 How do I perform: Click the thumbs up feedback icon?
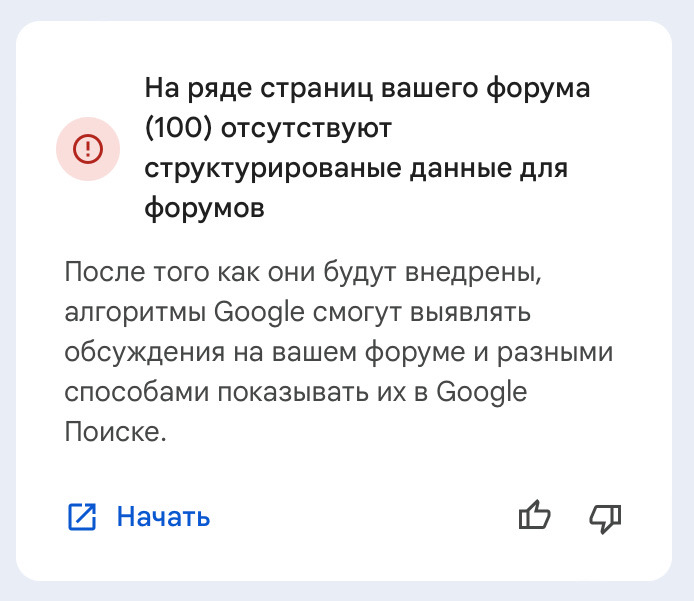point(535,515)
